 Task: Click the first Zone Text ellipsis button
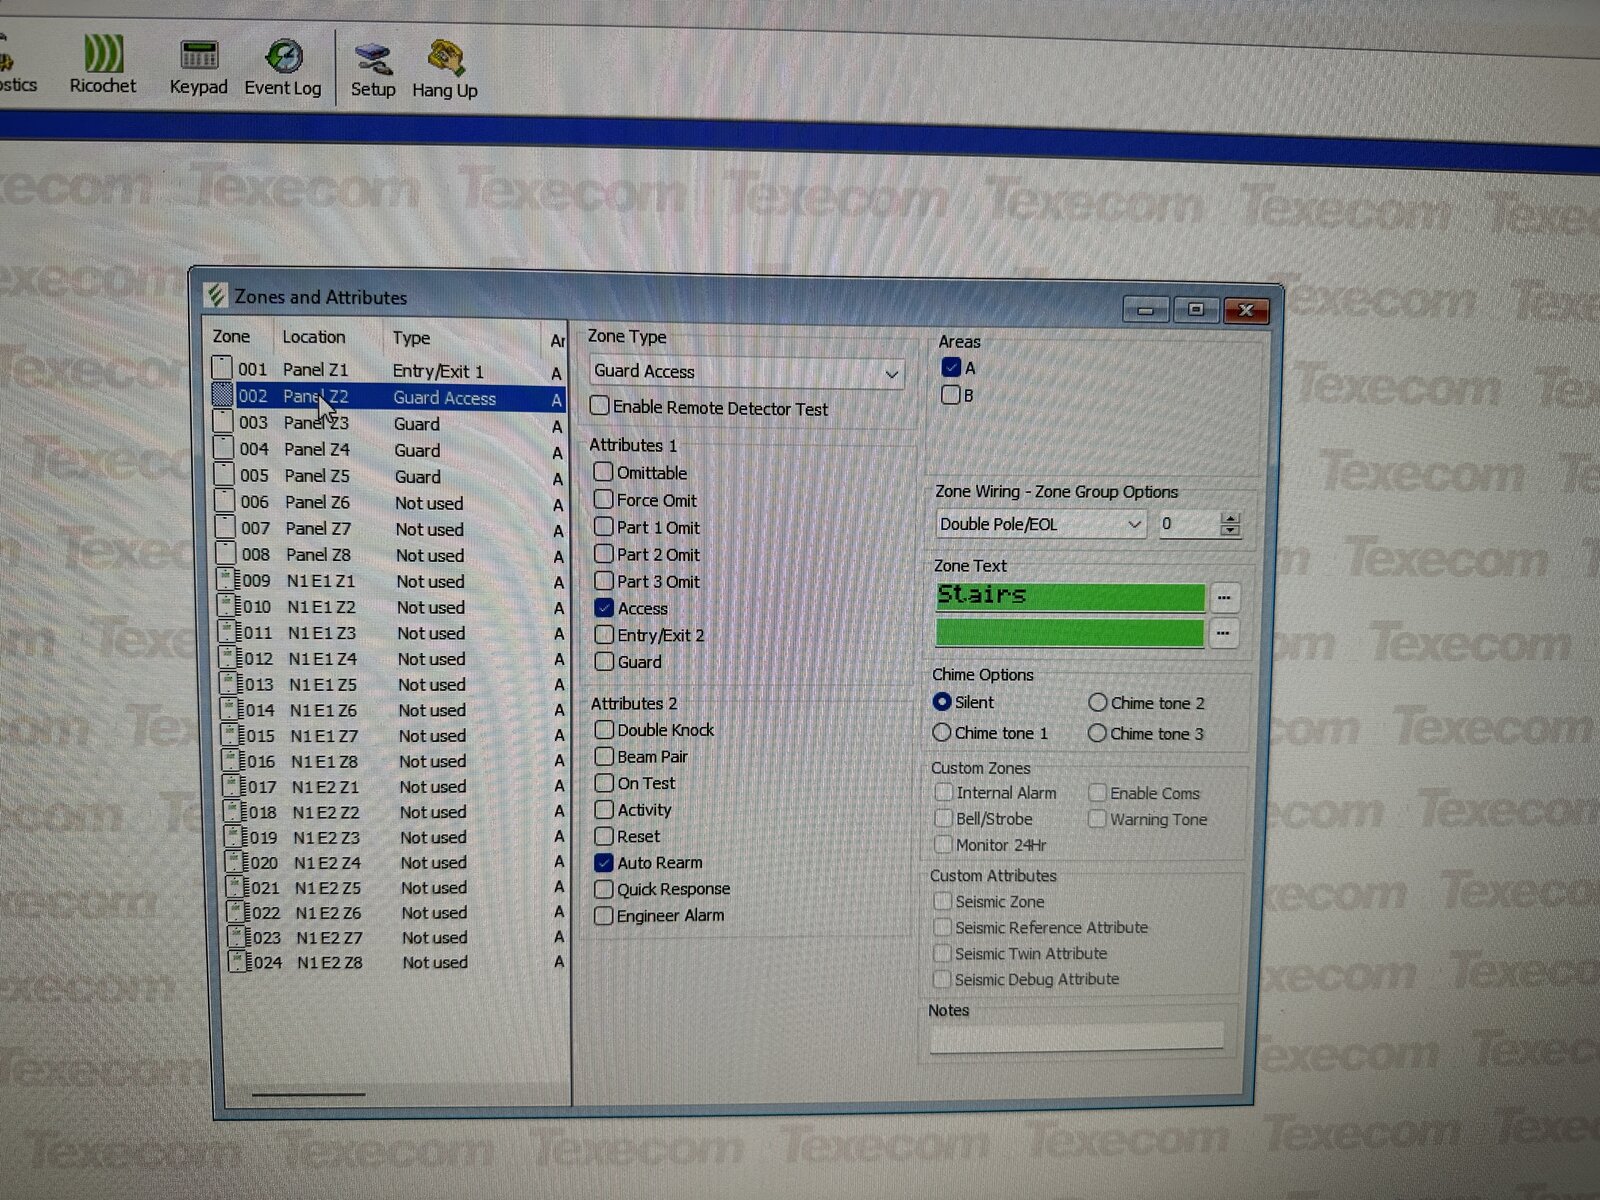1224,598
